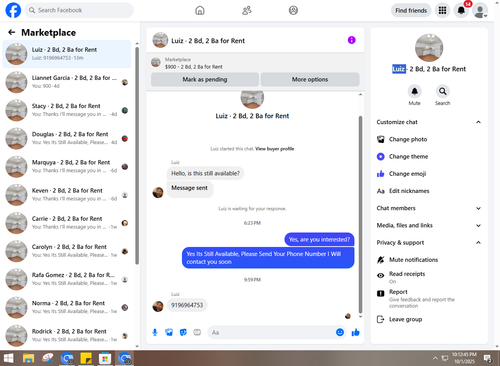Go back using Marketplace arrow
Screen dimensions: 500x366
12,32
